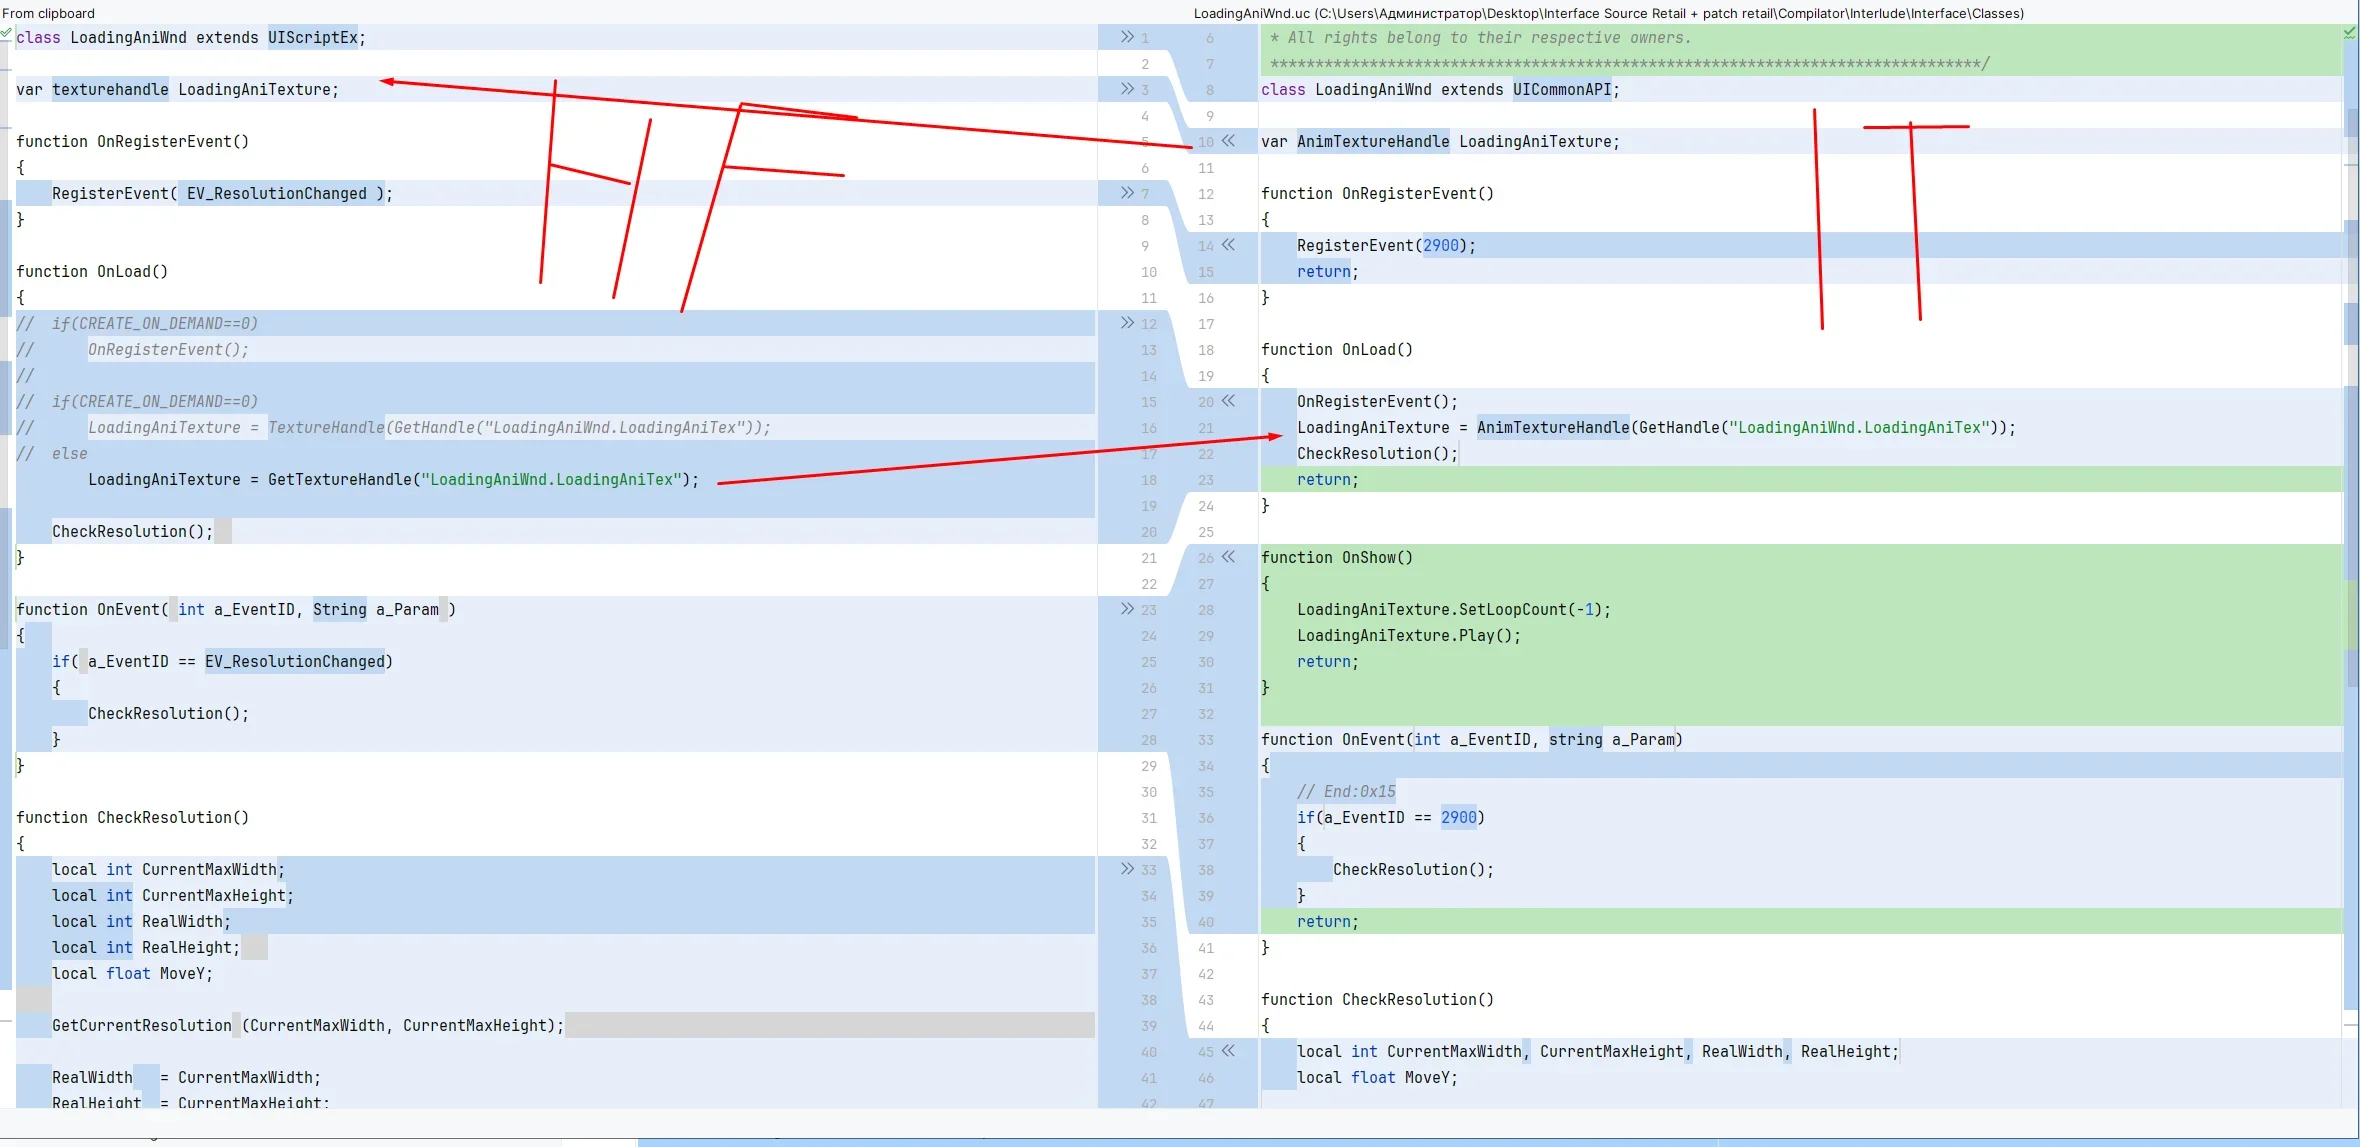Image resolution: width=2360 pixels, height=1147 pixels.
Task: Click 'function CheckResolution()' in right pane
Action: (1377, 999)
